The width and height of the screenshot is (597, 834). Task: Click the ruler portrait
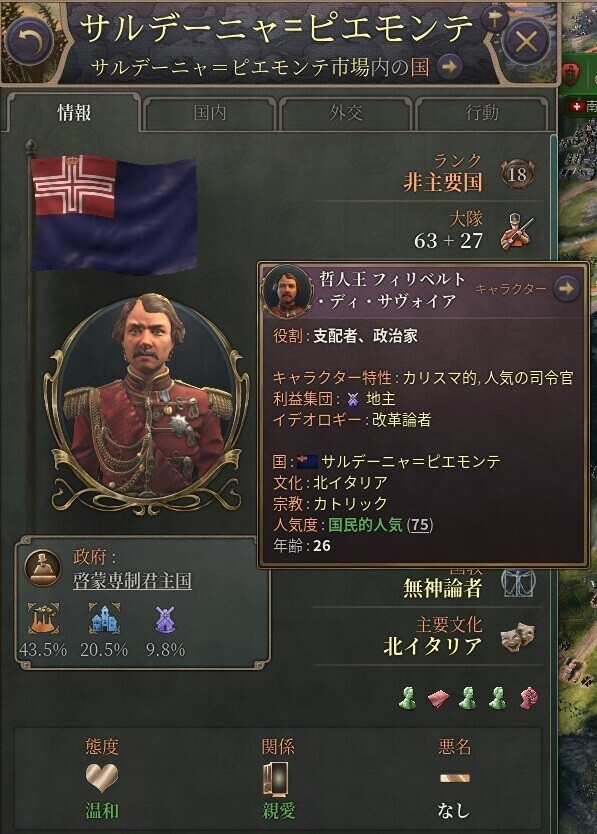coord(146,402)
